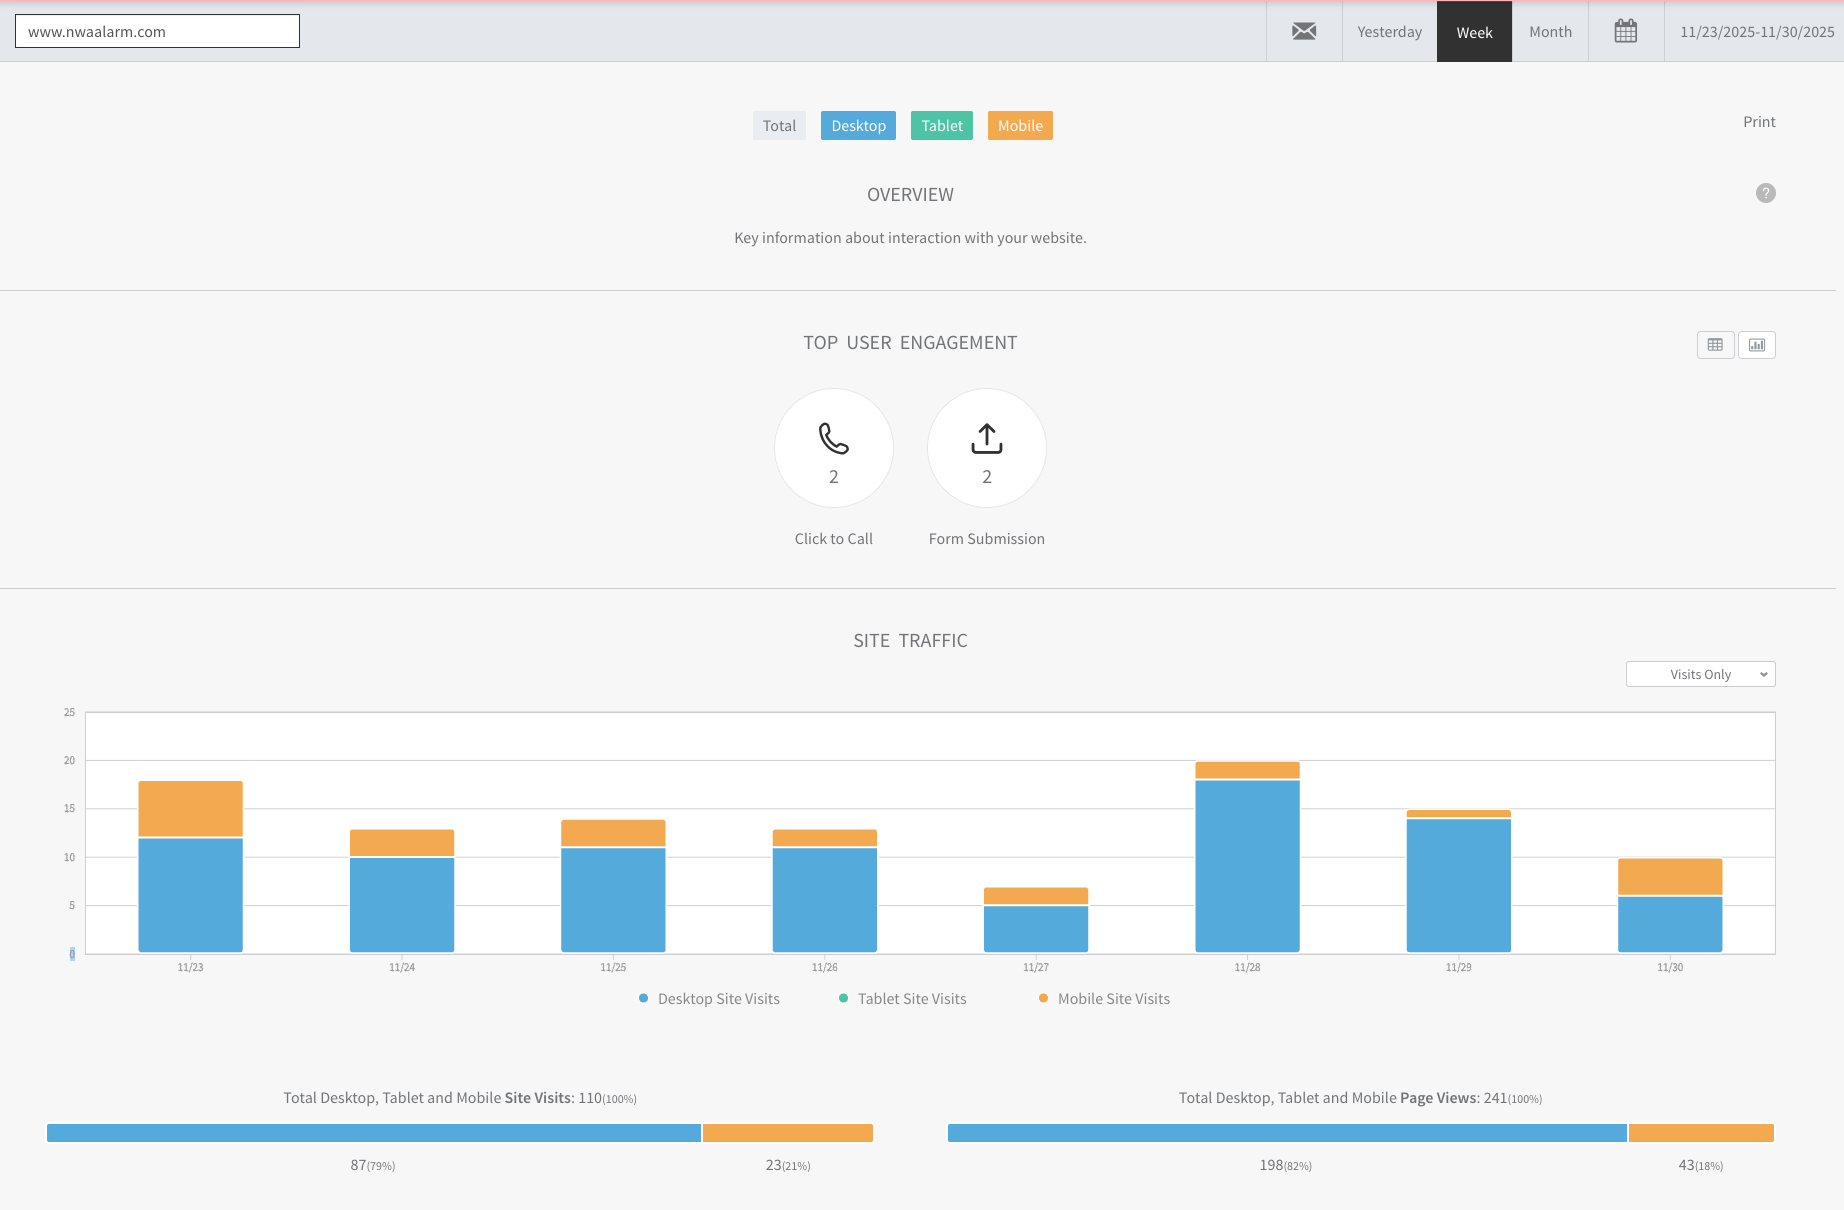Switch engagement to bar chart view icon
This screenshot has height=1210, width=1844.
[1757, 345]
